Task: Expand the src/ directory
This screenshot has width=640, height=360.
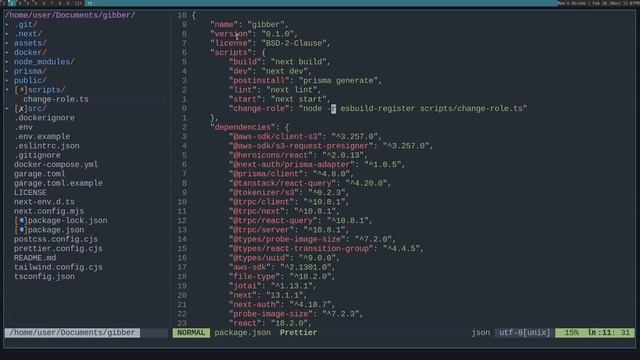Action: pos(37,109)
